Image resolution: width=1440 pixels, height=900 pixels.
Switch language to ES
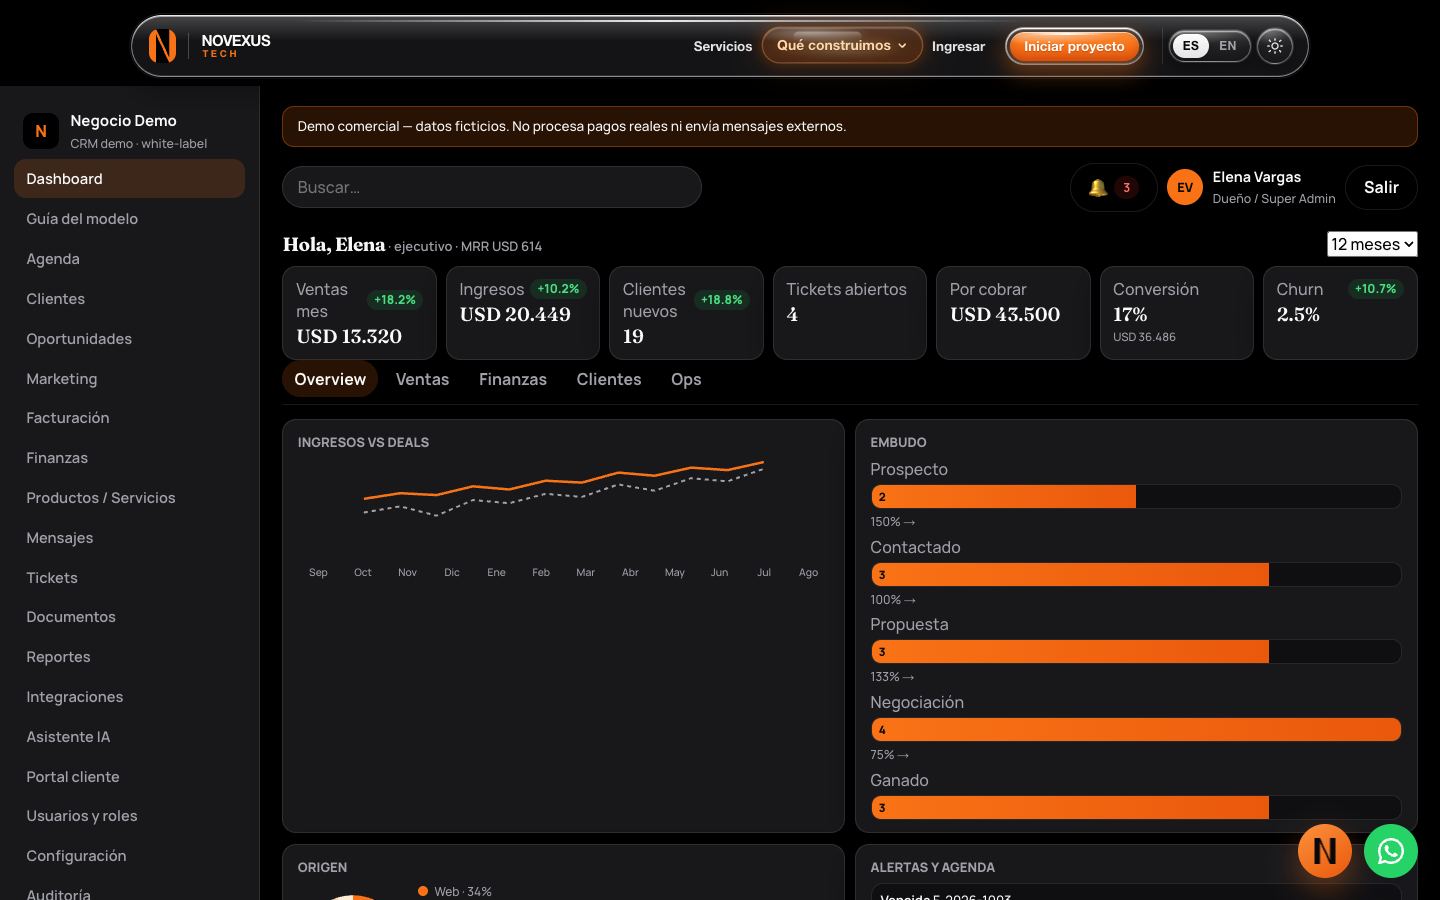pyautogui.click(x=1190, y=46)
